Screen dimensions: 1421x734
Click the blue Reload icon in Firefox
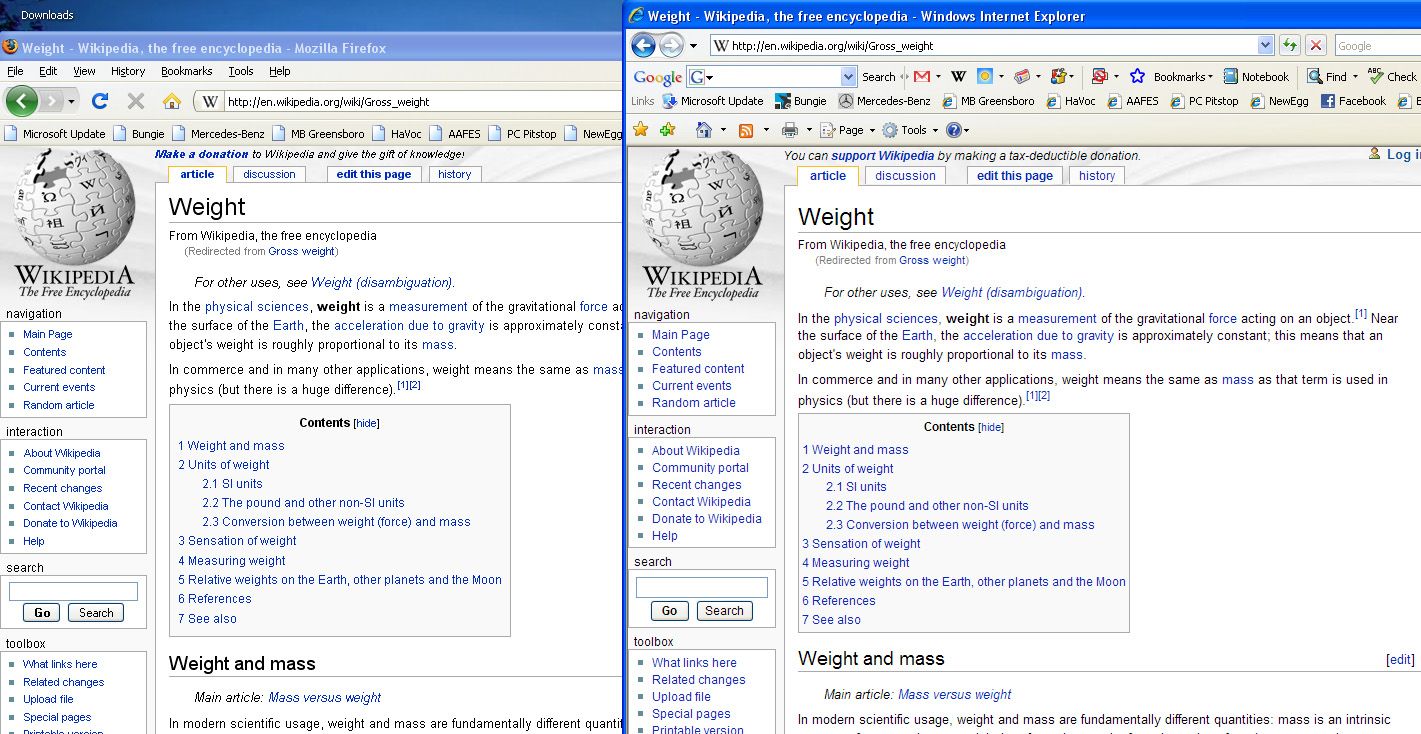[x=100, y=101]
